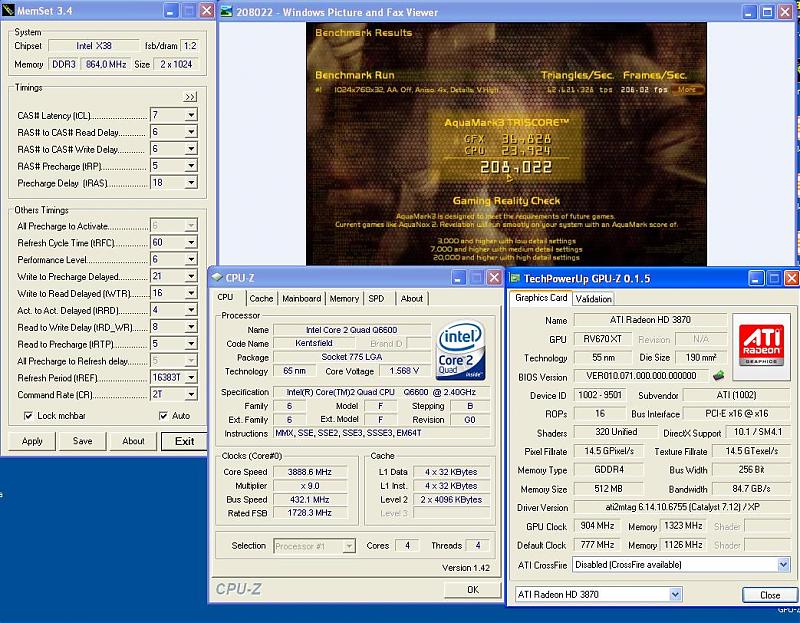Switch to the Graphics Card tab in GPU-Z

pos(541,298)
